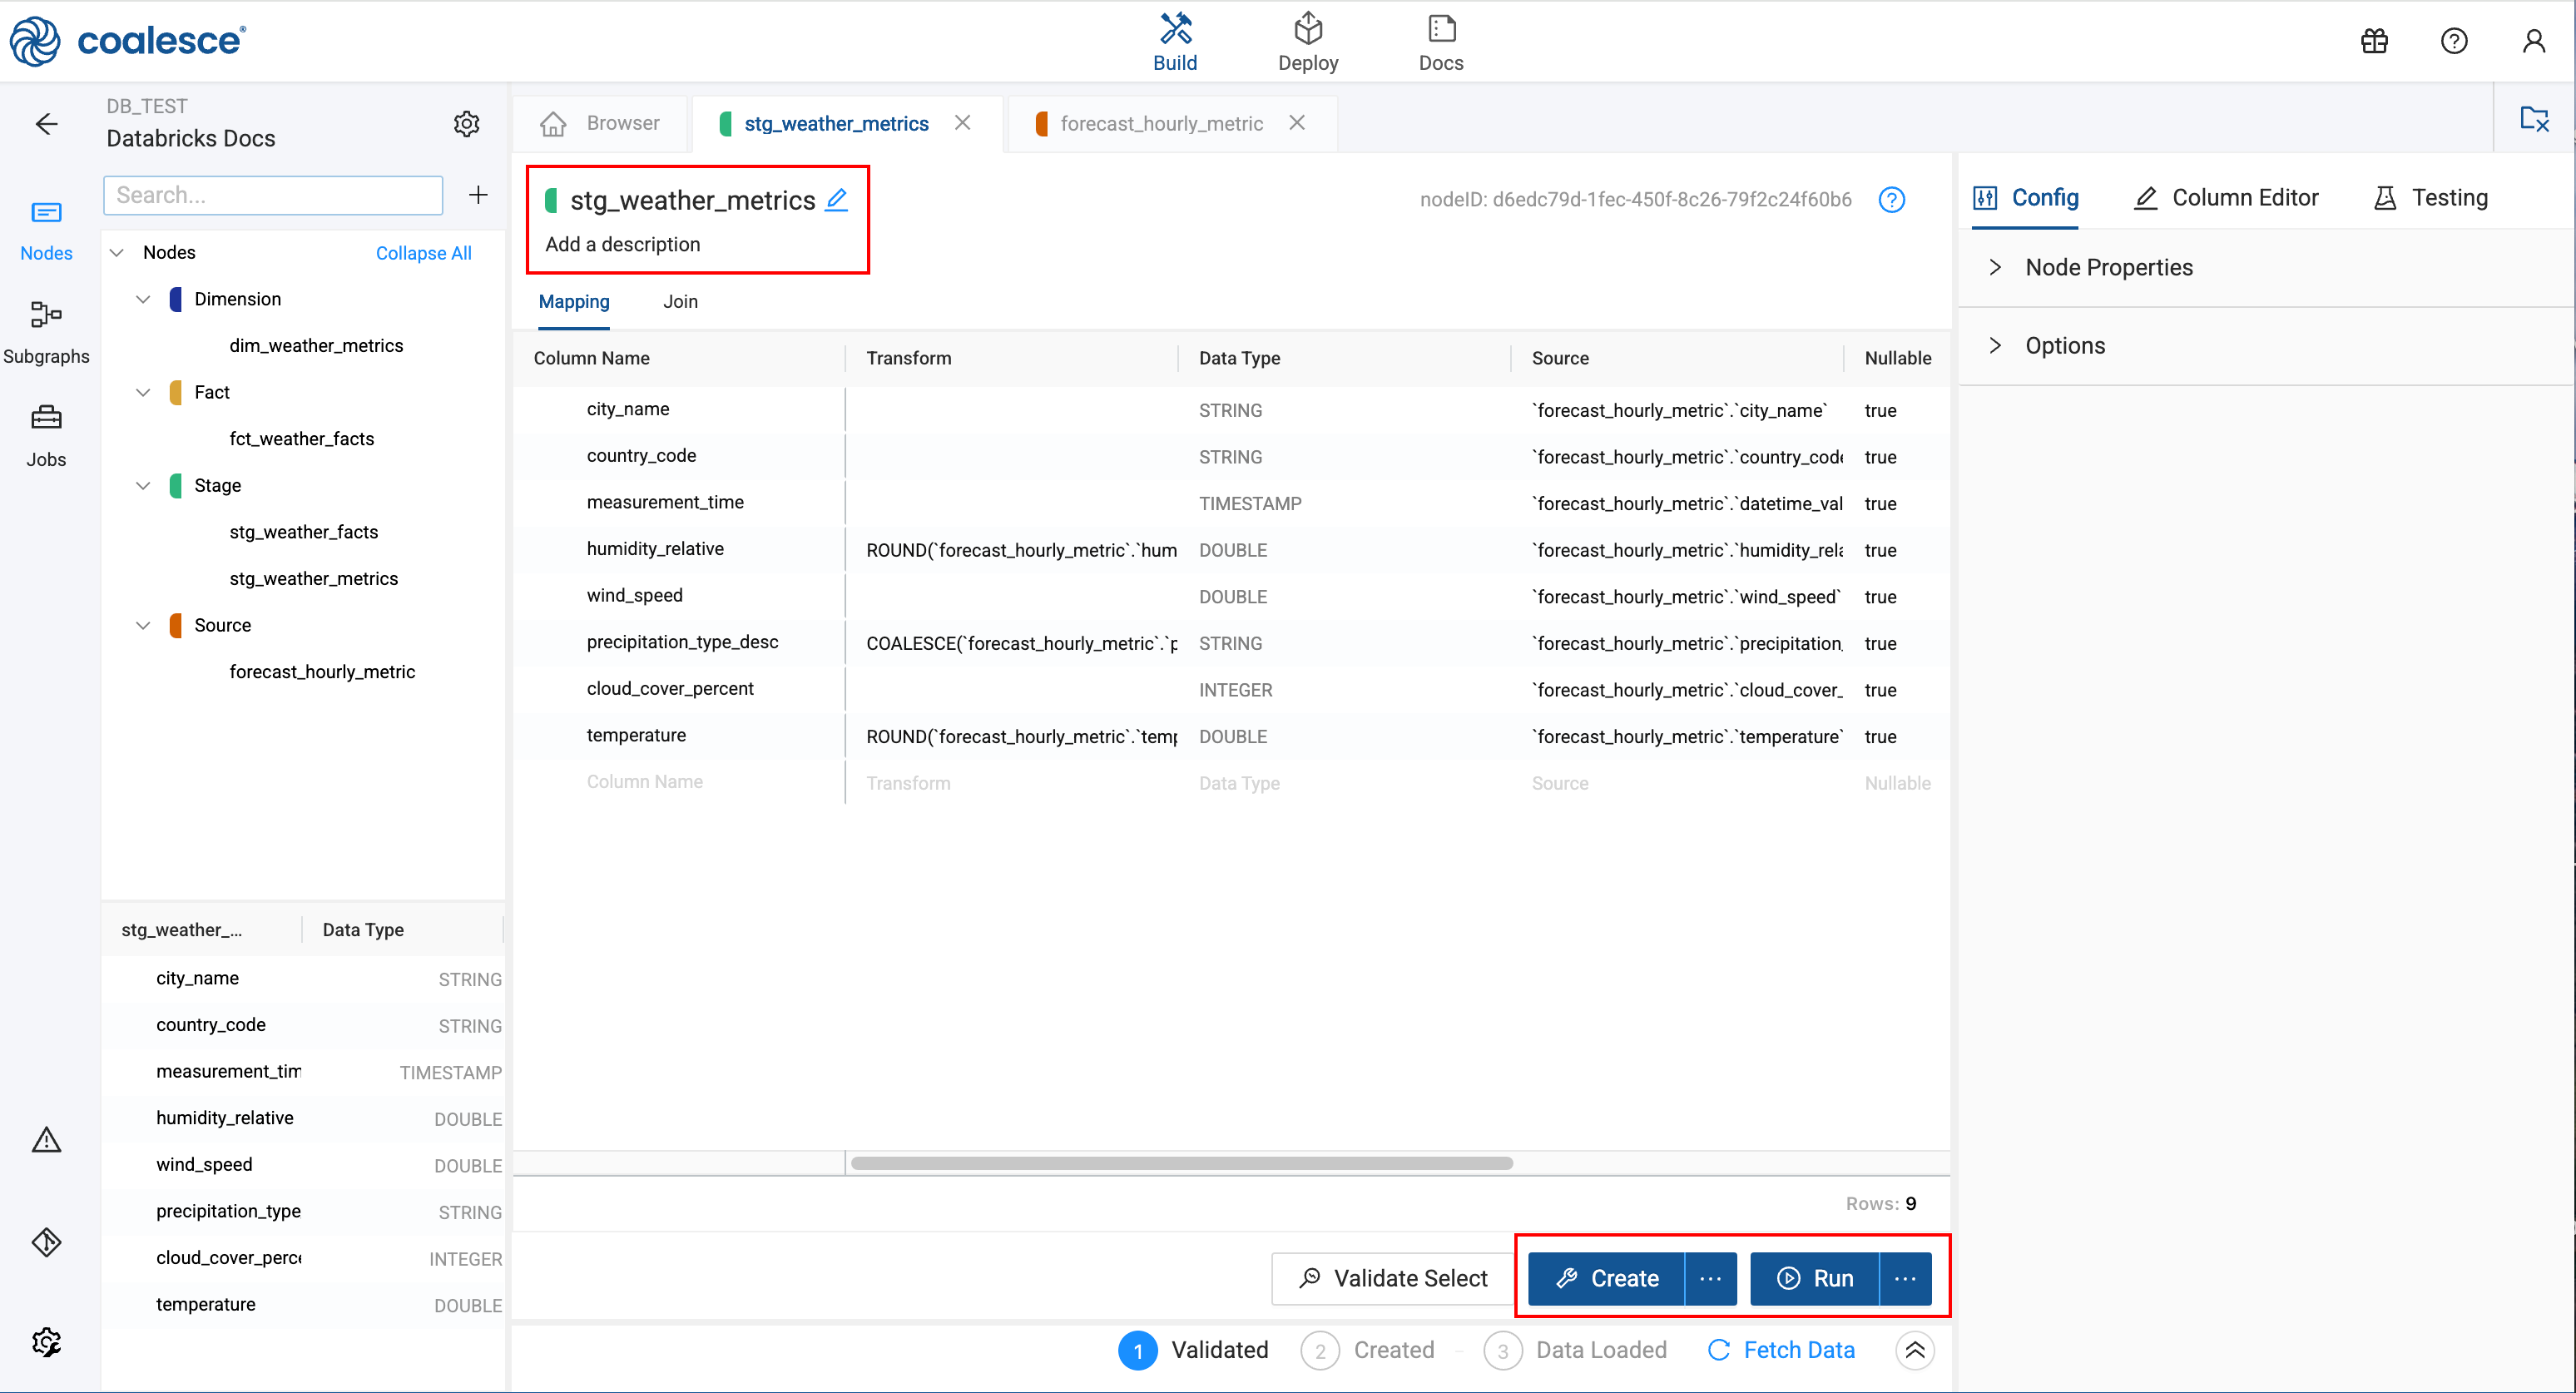Open the Testing tab
2576x1393 pixels.
tap(2431, 198)
